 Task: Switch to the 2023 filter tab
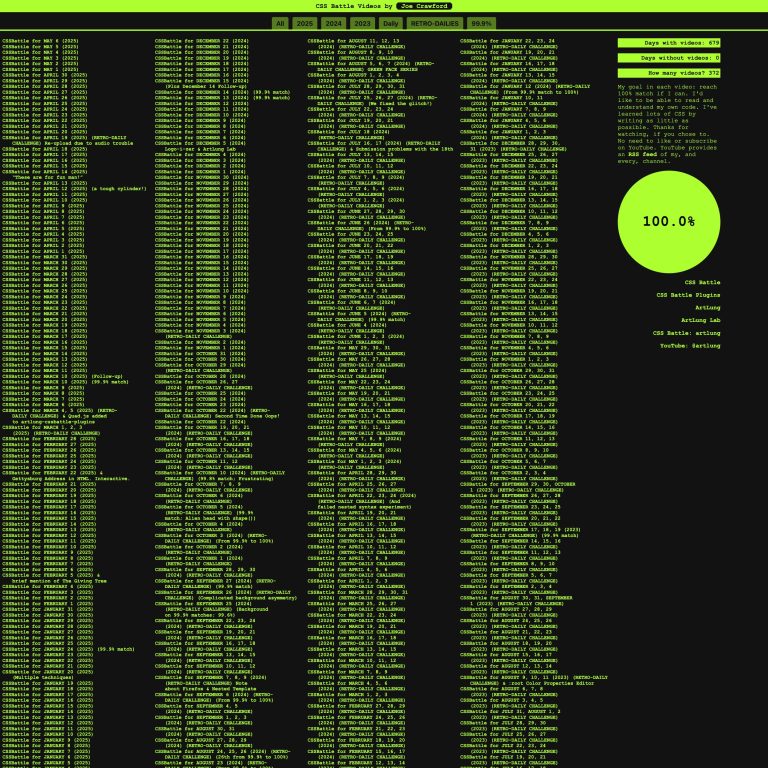pos(362,24)
